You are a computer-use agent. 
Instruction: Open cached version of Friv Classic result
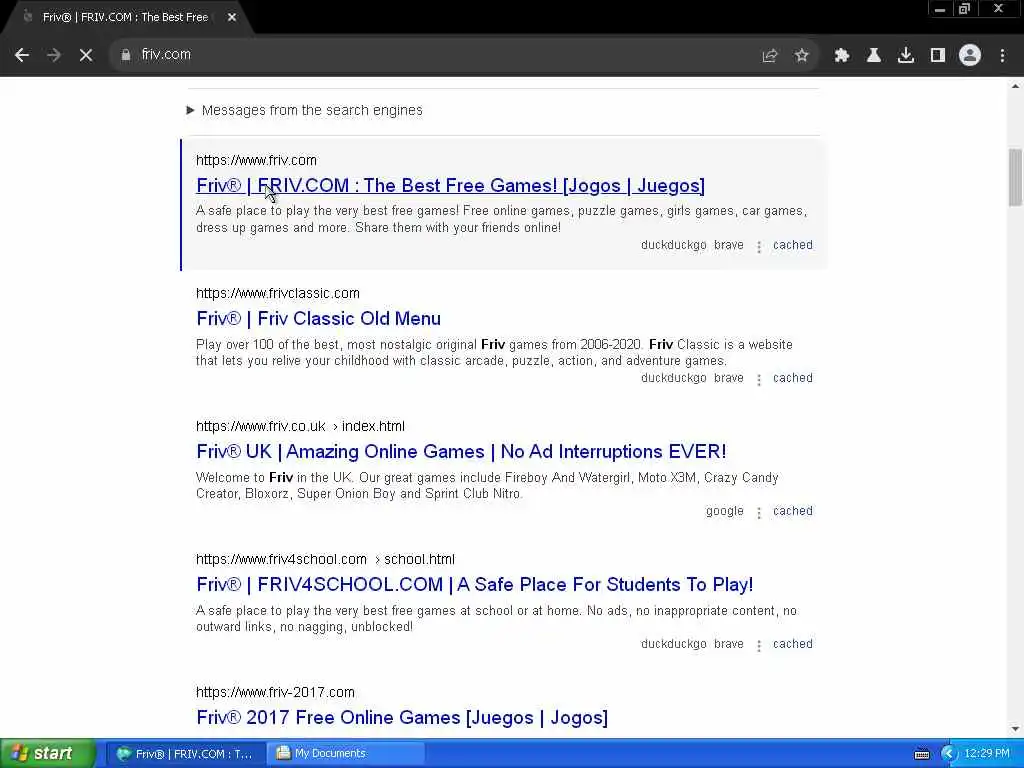coord(793,378)
